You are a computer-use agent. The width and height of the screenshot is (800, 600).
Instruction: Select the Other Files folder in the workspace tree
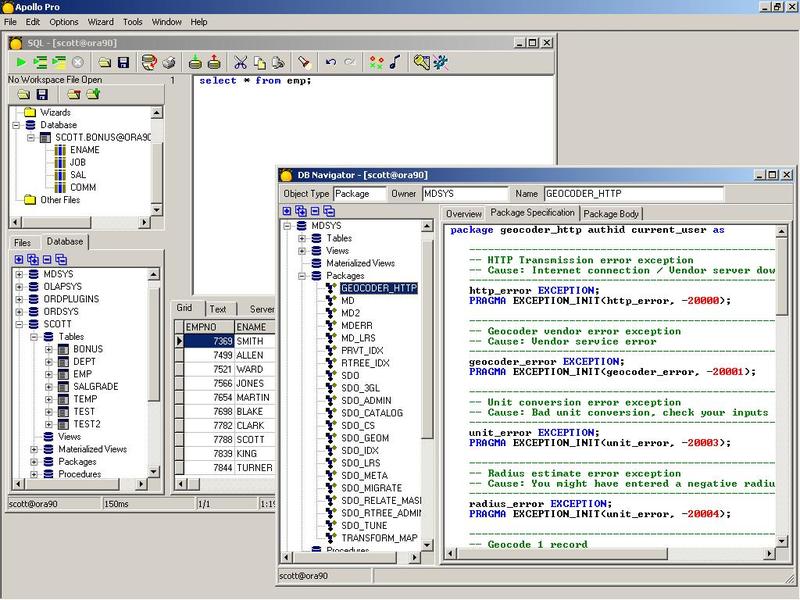point(60,200)
